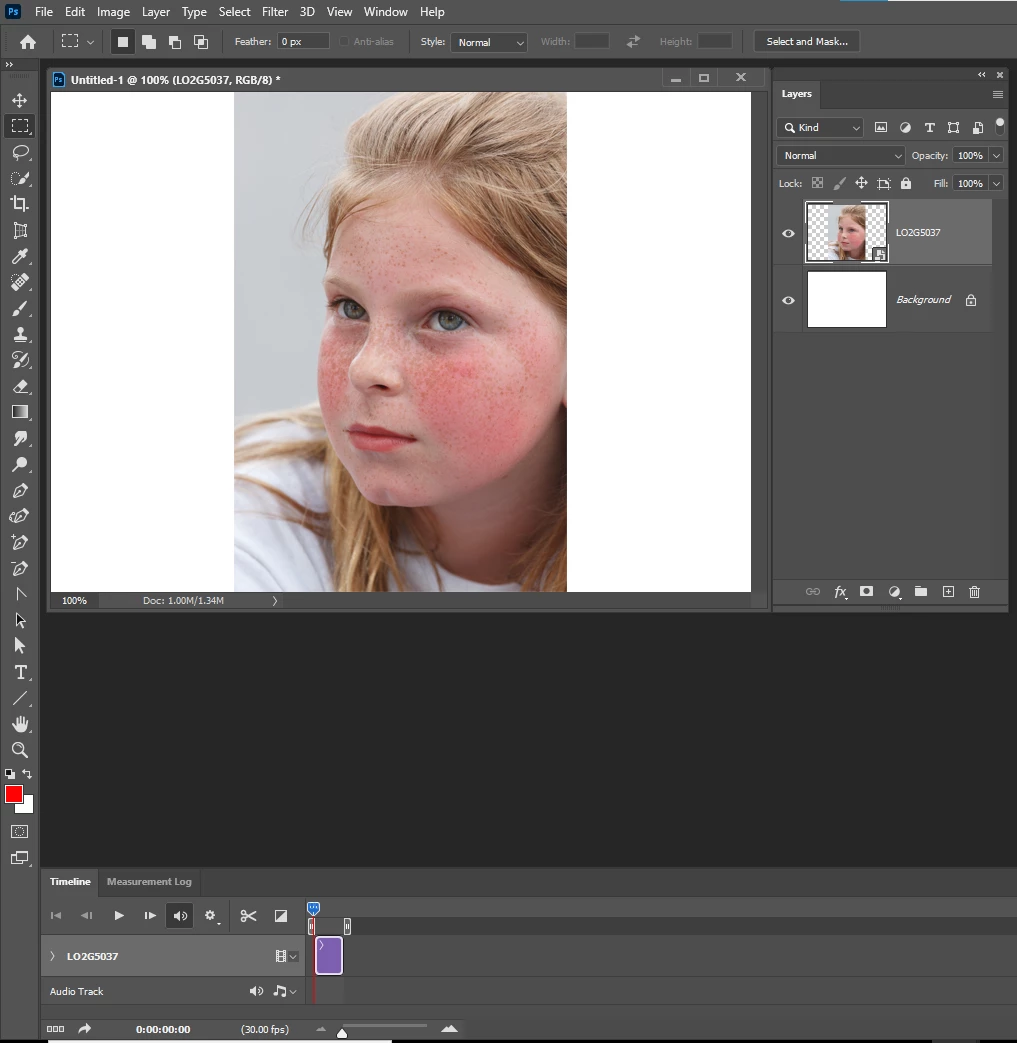This screenshot has width=1017, height=1043.
Task: Open the Fill slider dropdown
Action: point(996,183)
